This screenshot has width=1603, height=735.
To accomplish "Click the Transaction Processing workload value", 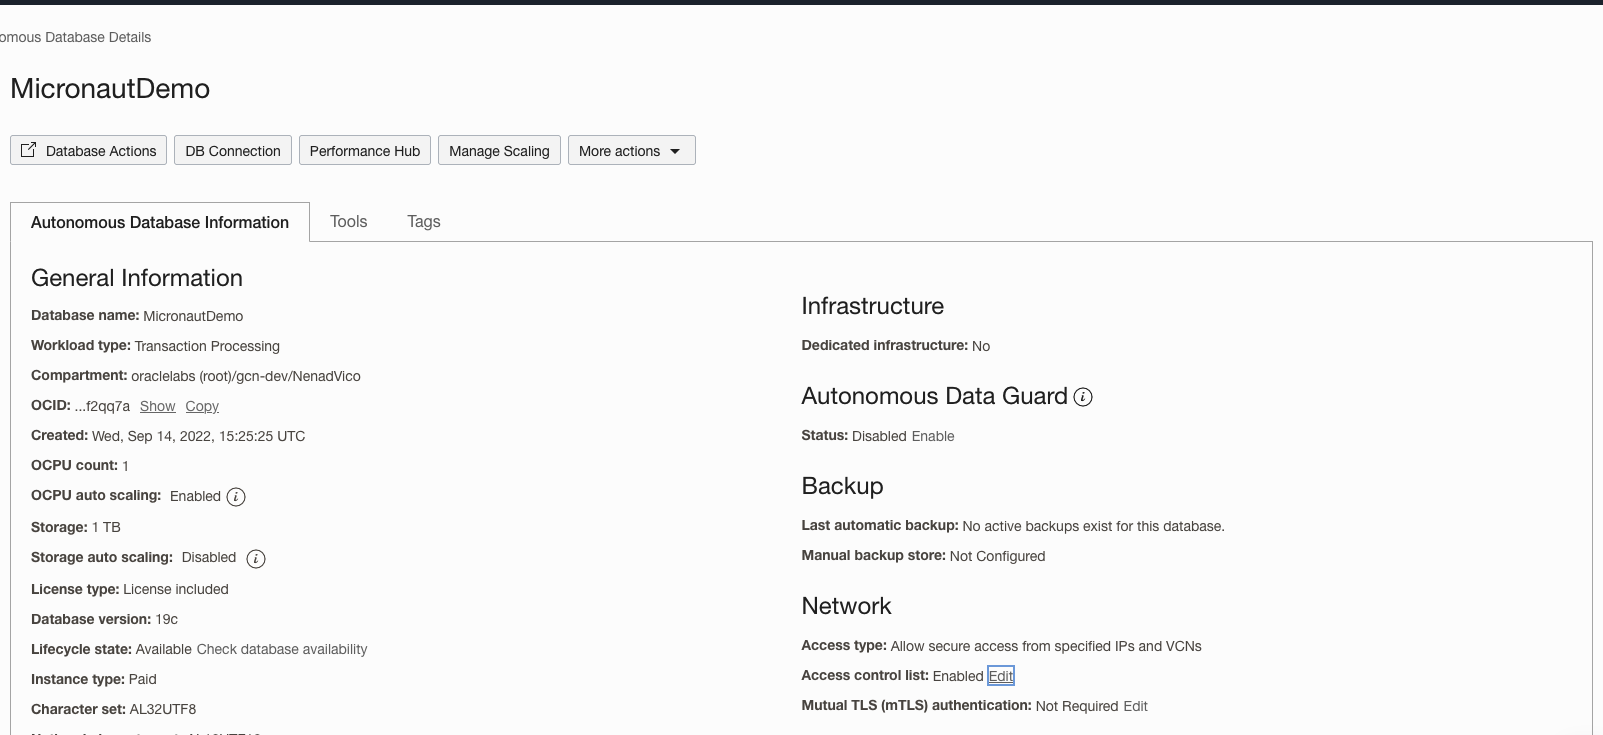I will tap(207, 346).
